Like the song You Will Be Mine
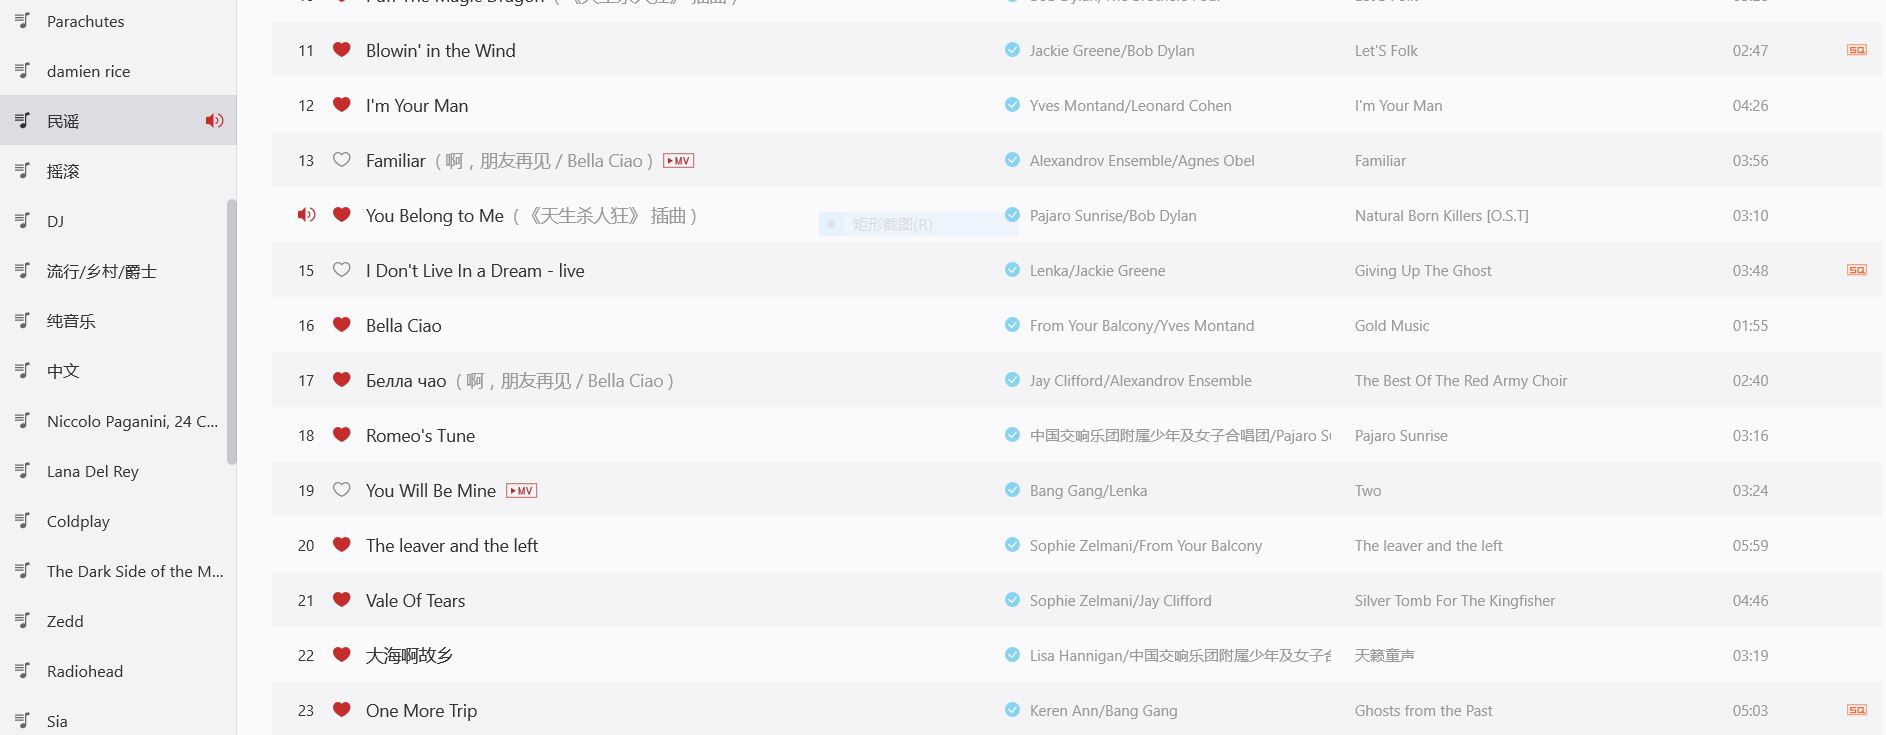 pyautogui.click(x=341, y=489)
